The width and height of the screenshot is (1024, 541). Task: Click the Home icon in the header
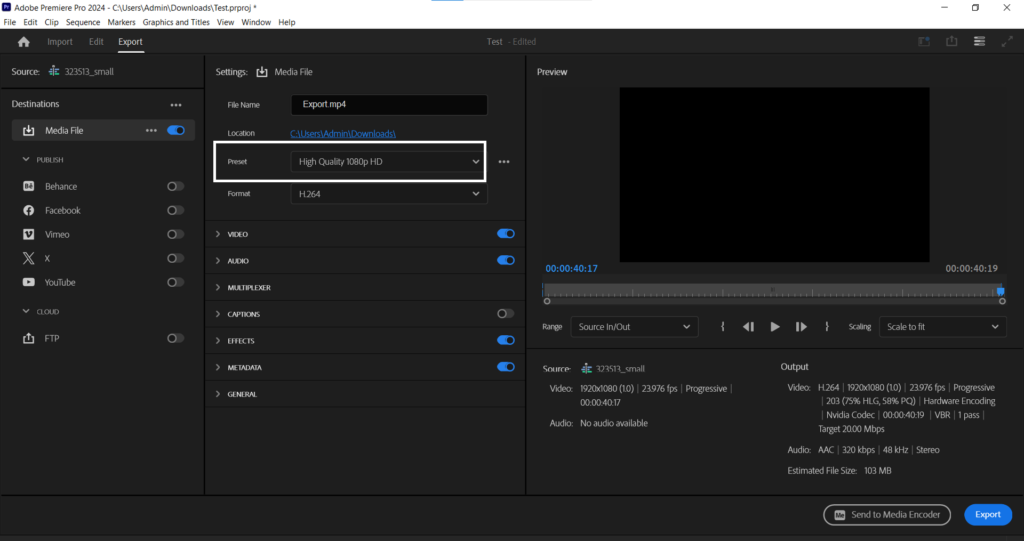(x=24, y=42)
